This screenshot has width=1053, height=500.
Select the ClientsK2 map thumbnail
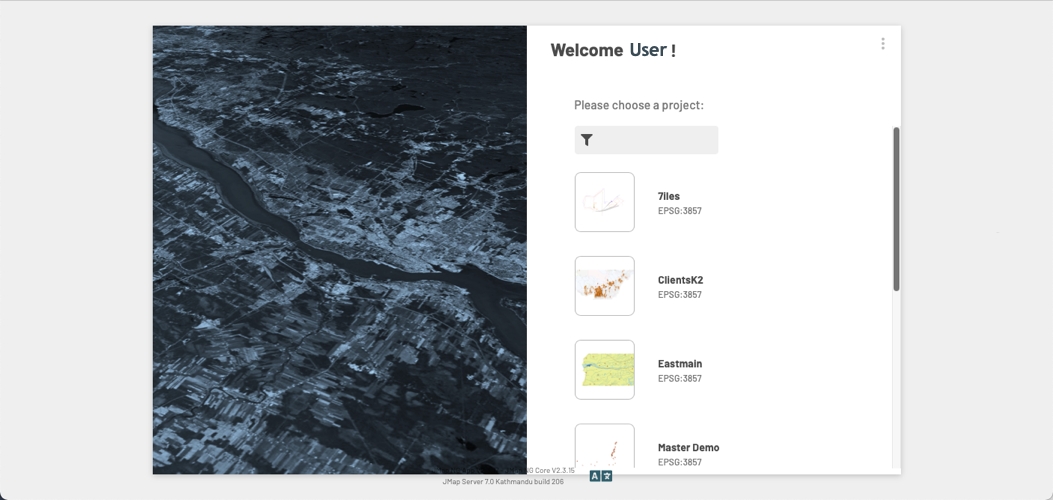(604, 286)
